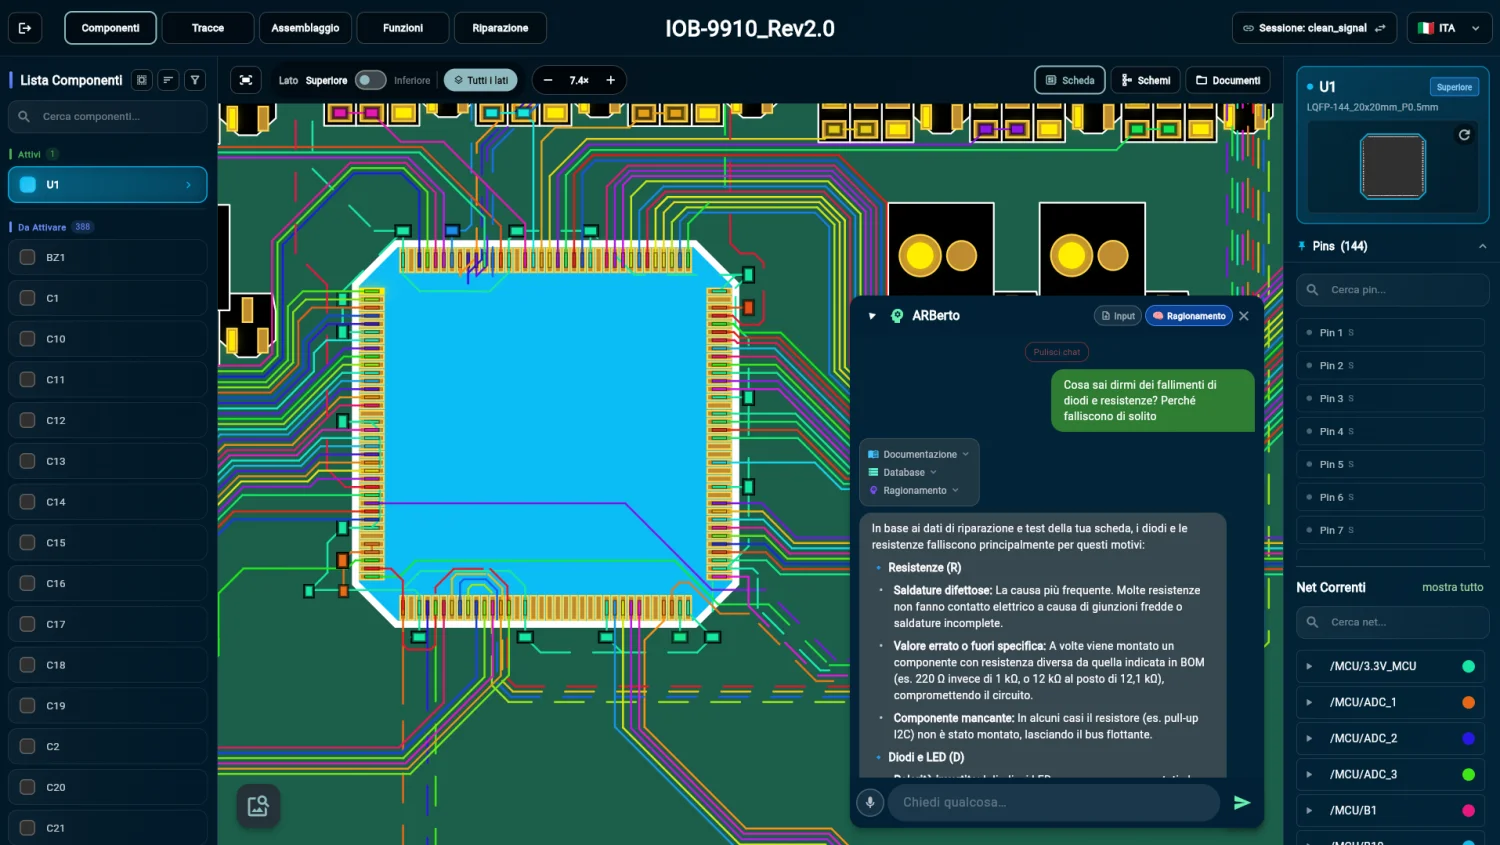Switch to the Funzioni tab

tap(403, 28)
